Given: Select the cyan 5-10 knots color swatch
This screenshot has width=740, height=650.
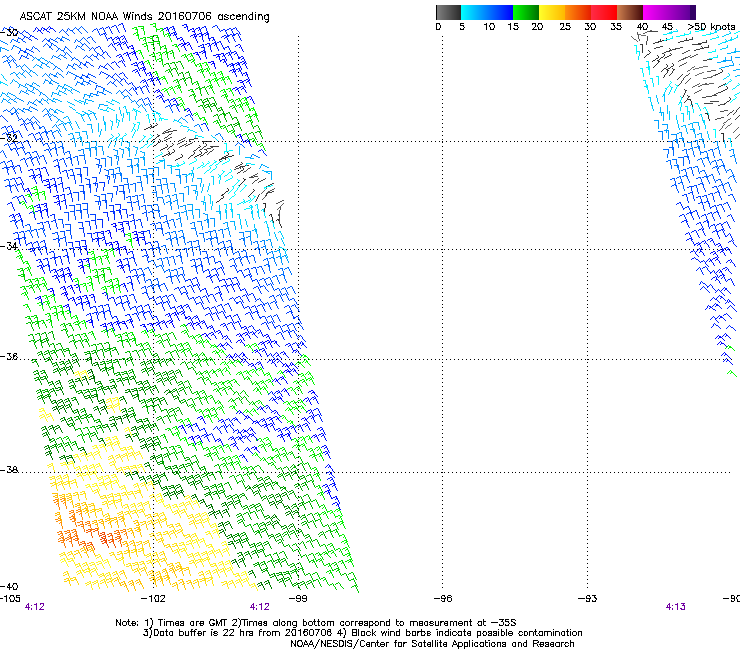Looking at the screenshot, I should pyautogui.click(x=474, y=12).
